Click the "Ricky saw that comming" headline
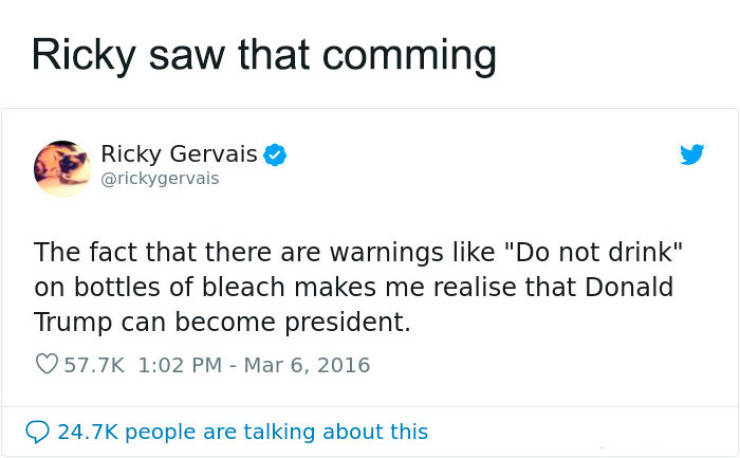 pos(264,56)
